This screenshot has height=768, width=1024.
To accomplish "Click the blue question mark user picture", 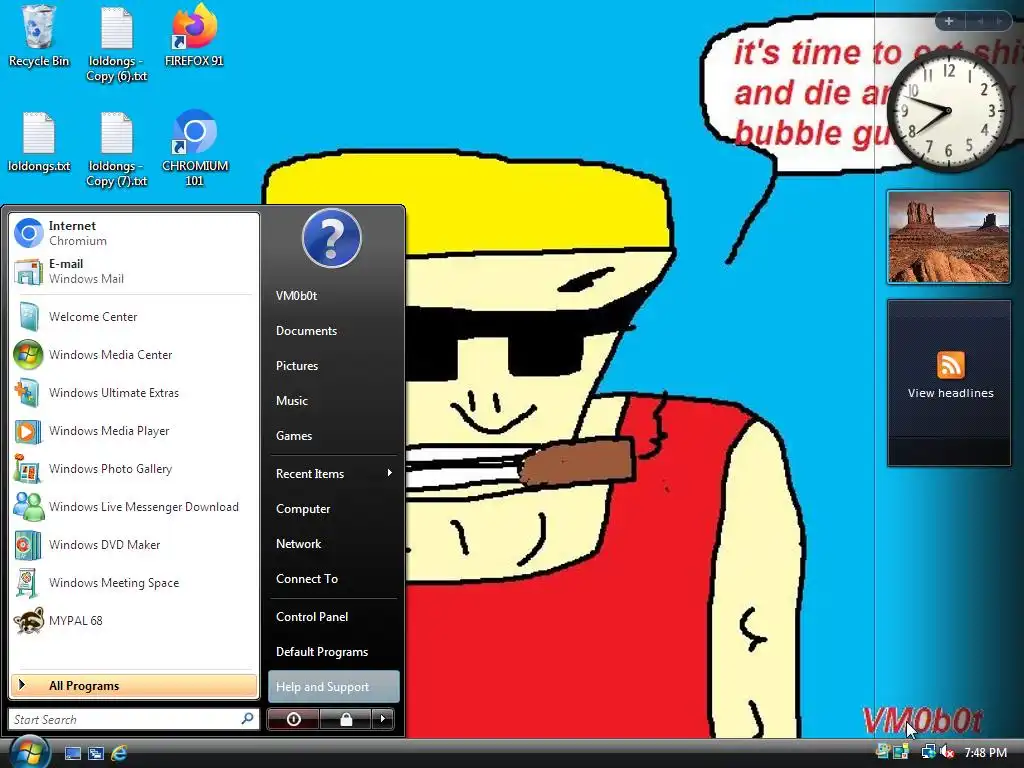I will [332, 238].
